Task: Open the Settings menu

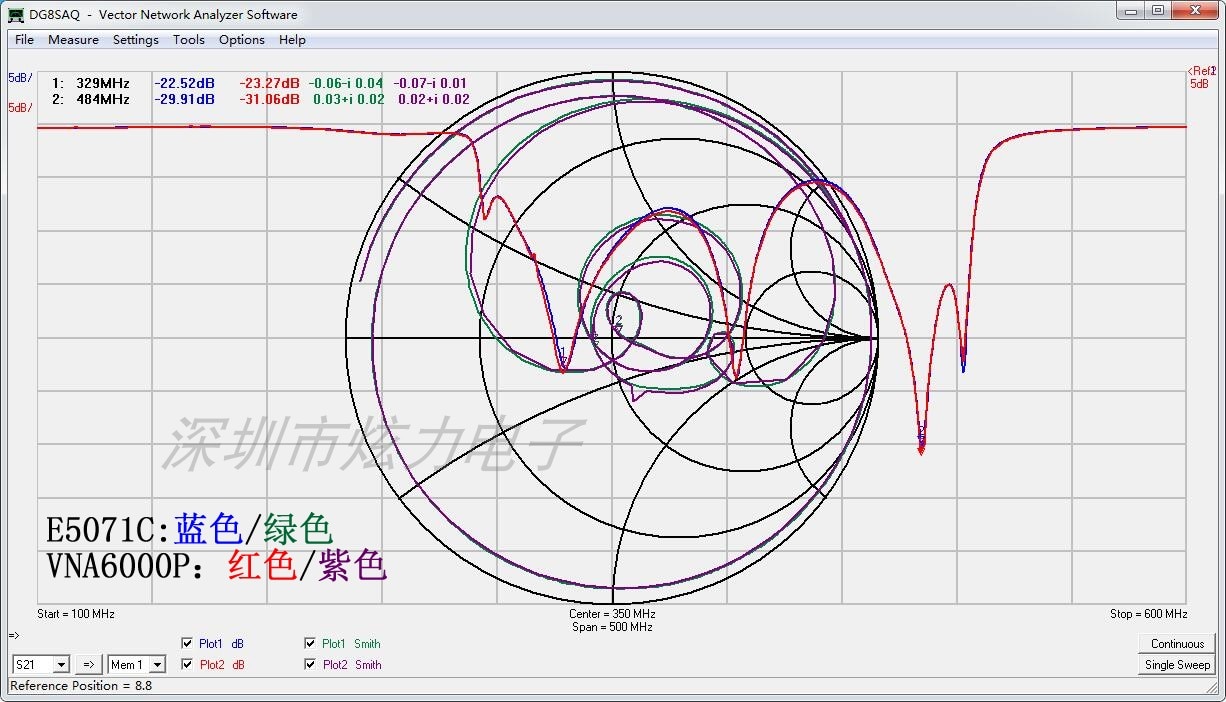Action: [x=135, y=40]
